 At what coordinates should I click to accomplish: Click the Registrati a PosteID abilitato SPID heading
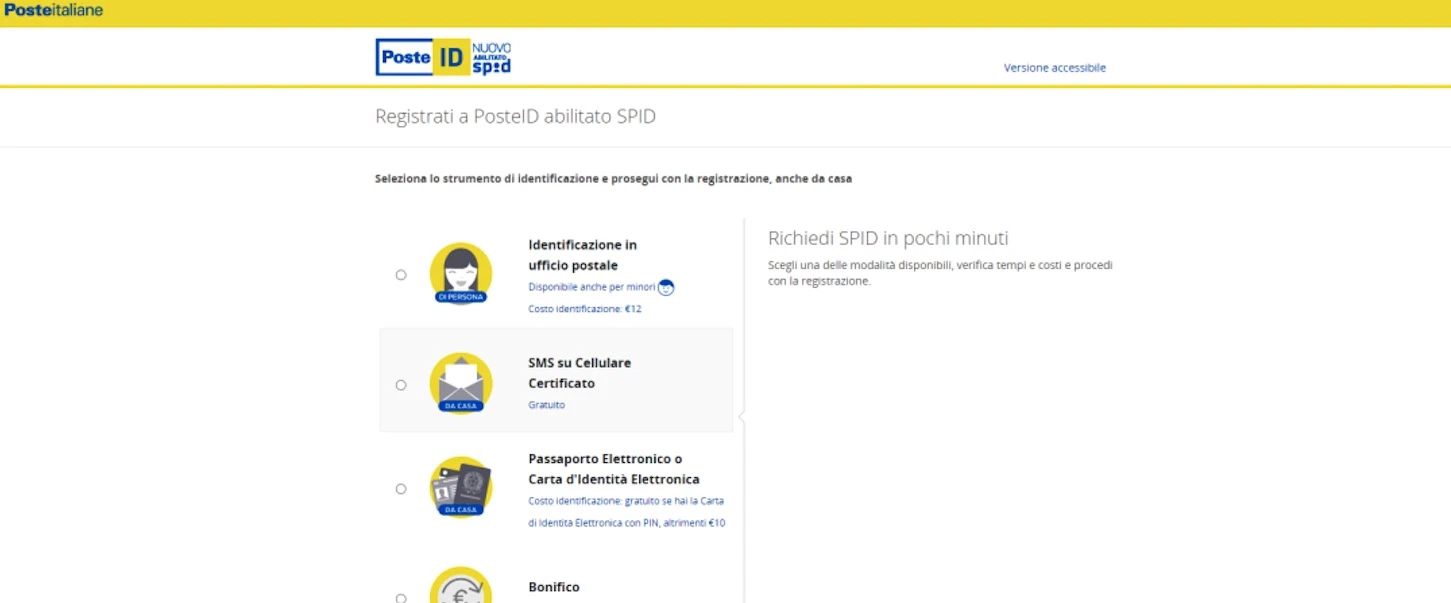click(516, 117)
